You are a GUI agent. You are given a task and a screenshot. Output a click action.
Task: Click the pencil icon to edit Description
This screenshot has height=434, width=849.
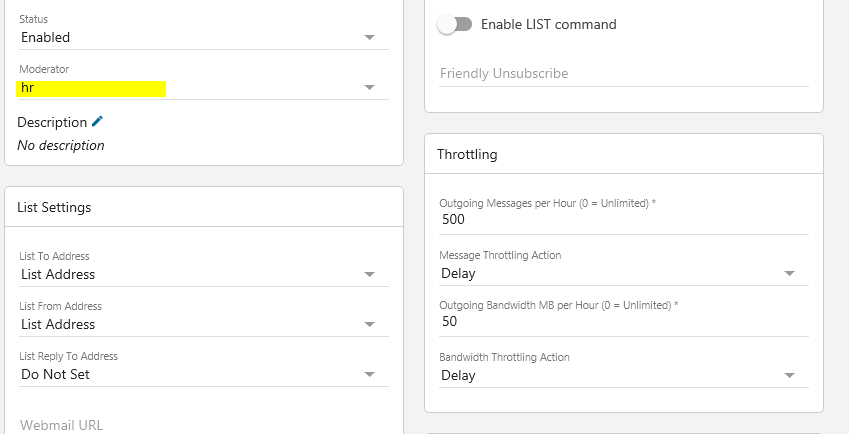click(97, 121)
